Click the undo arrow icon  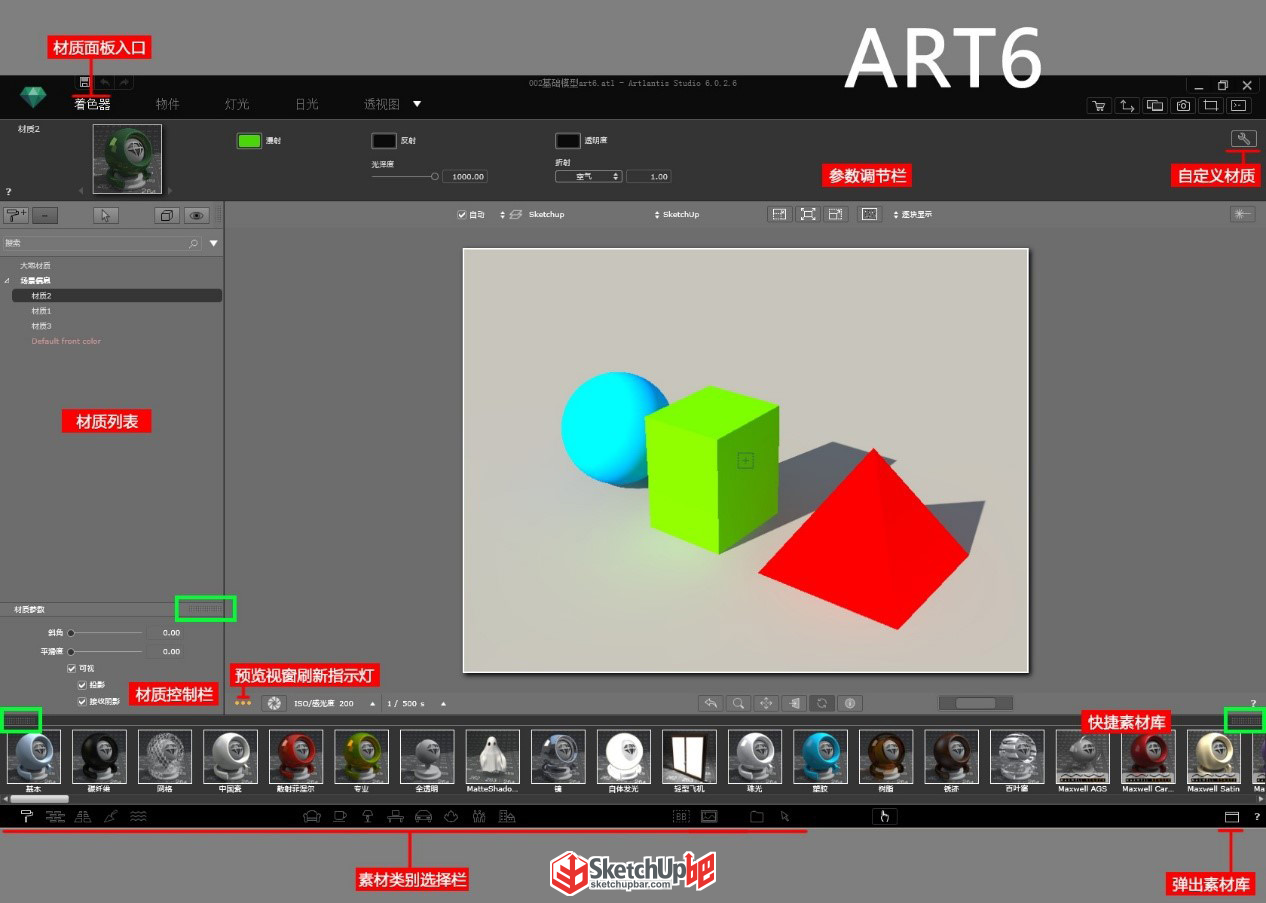[x=105, y=82]
